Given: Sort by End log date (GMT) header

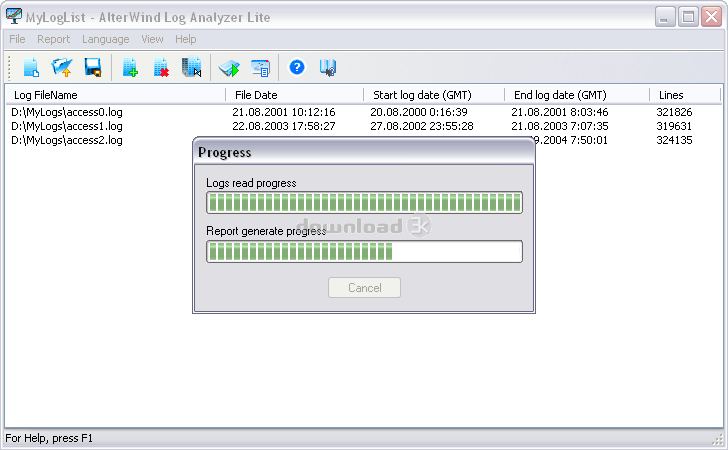Looking at the screenshot, I should [x=577, y=95].
